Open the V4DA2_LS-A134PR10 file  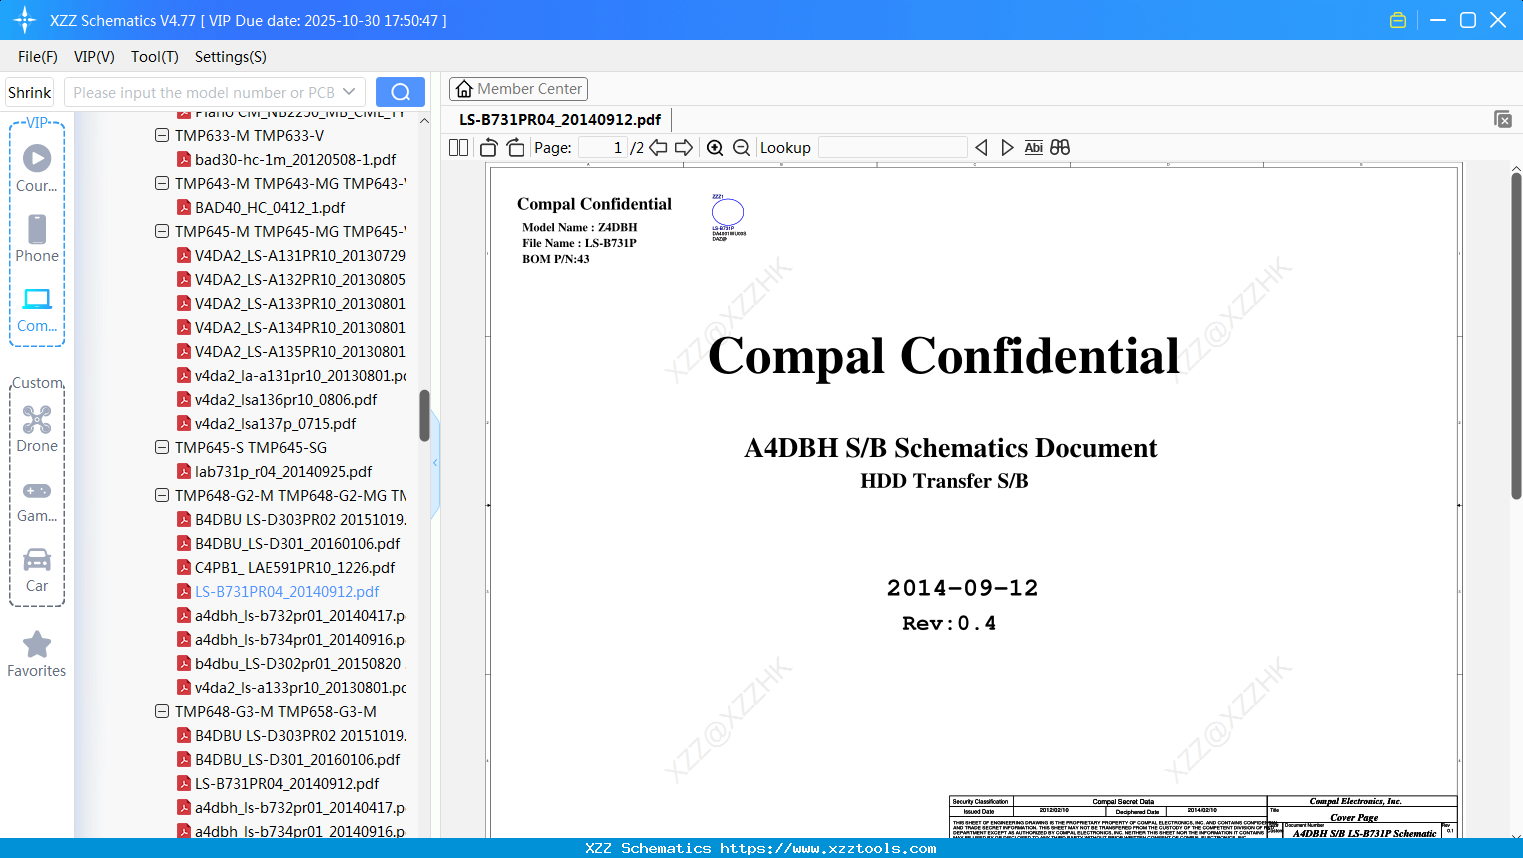click(x=301, y=327)
